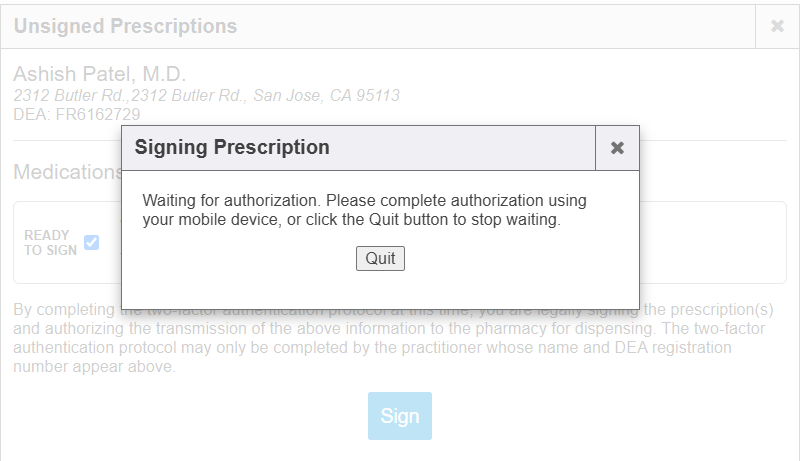Close the Unsigned Prescriptions panel

point(777,26)
